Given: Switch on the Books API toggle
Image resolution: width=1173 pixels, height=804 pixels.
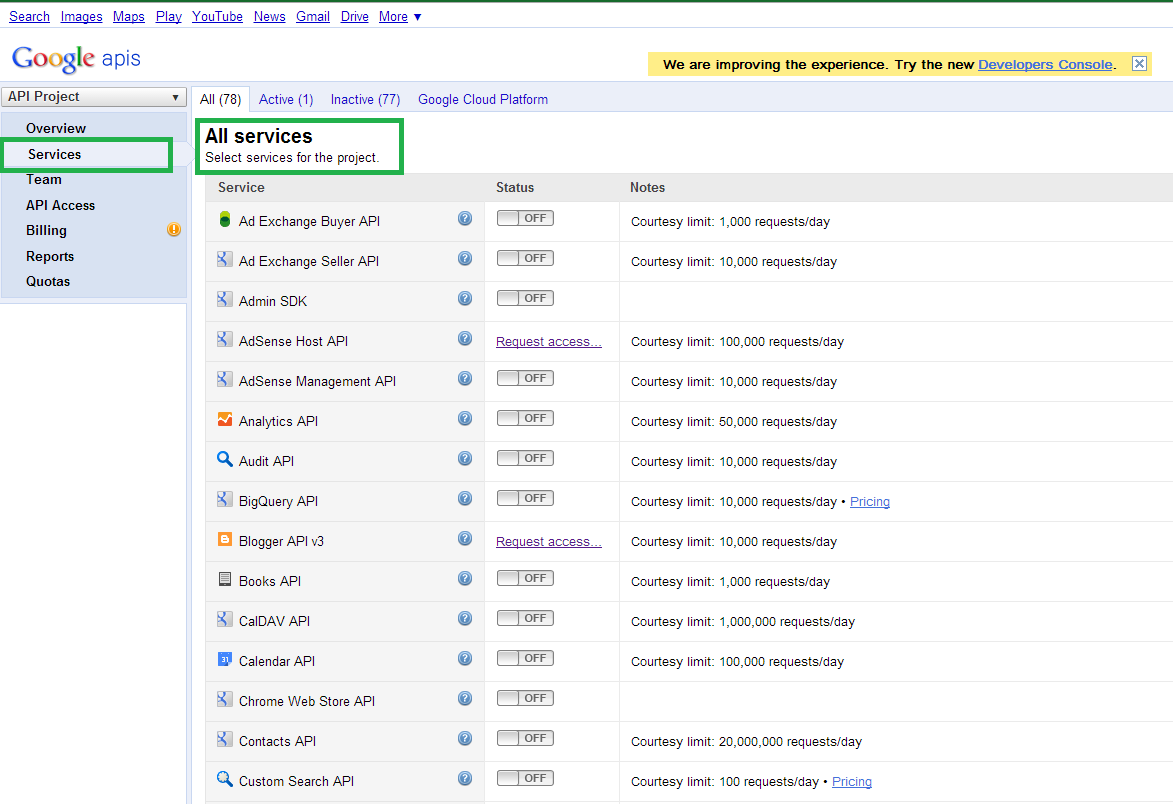Looking at the screenshot, I should (x=525, y=578).
